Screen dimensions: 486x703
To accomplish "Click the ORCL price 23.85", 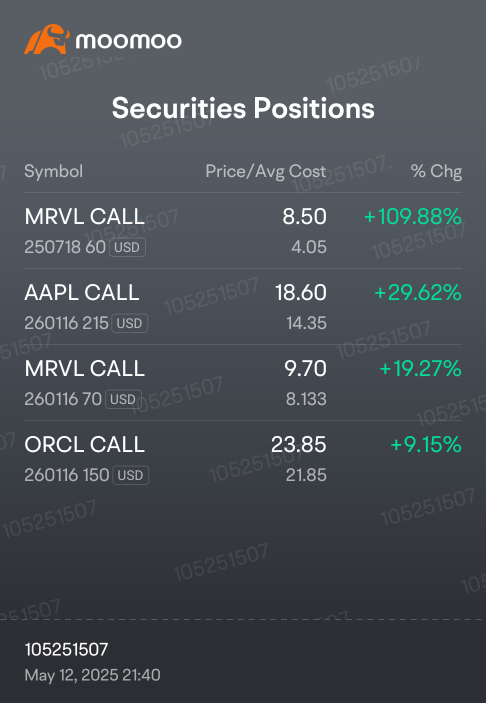I will [299, 445].
